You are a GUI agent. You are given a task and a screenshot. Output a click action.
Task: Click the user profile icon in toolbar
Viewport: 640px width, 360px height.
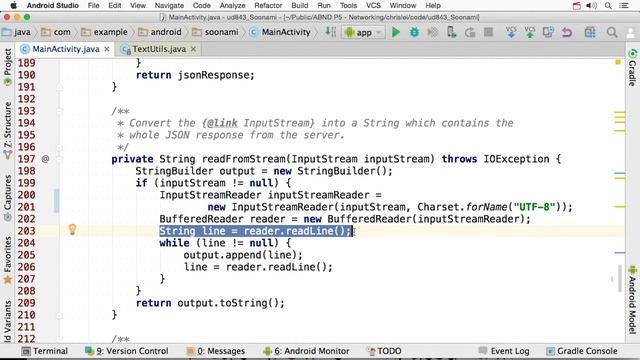coord(632,33)
